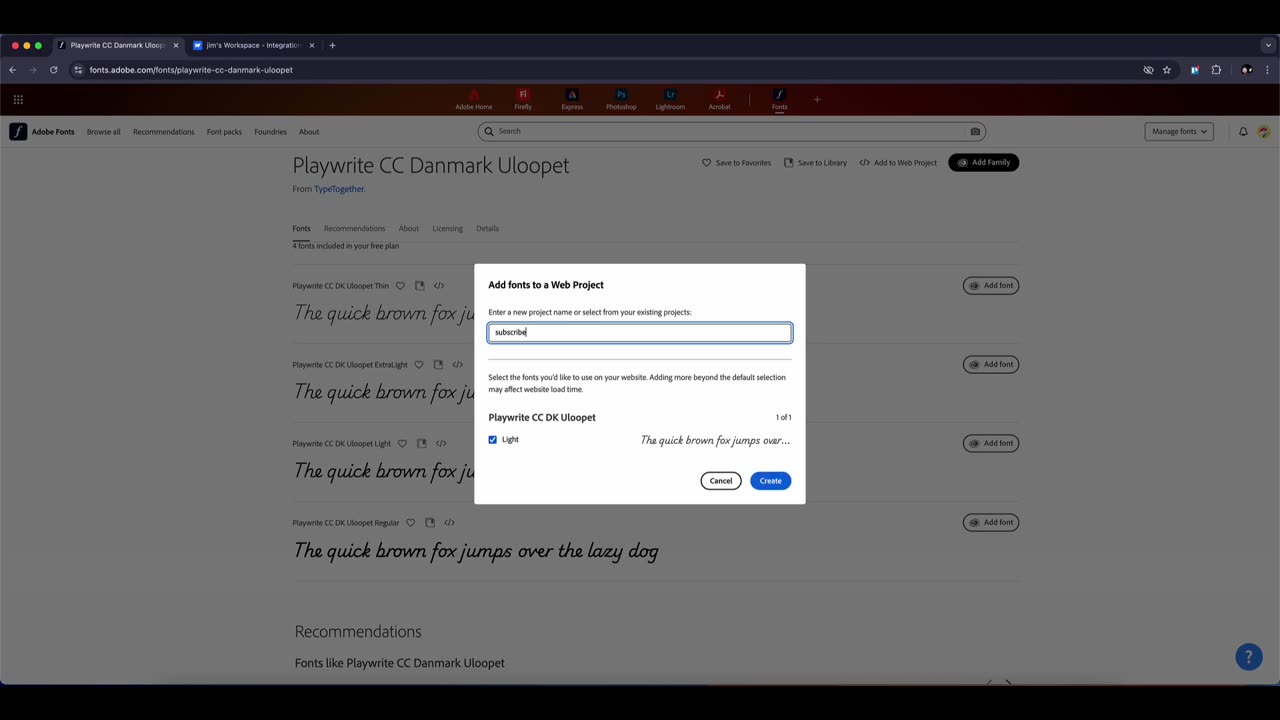Viewport: 1280px width, 720px height.
Task: Save Uloopet ExtraLight to library icon
Action: coord(438,365)
